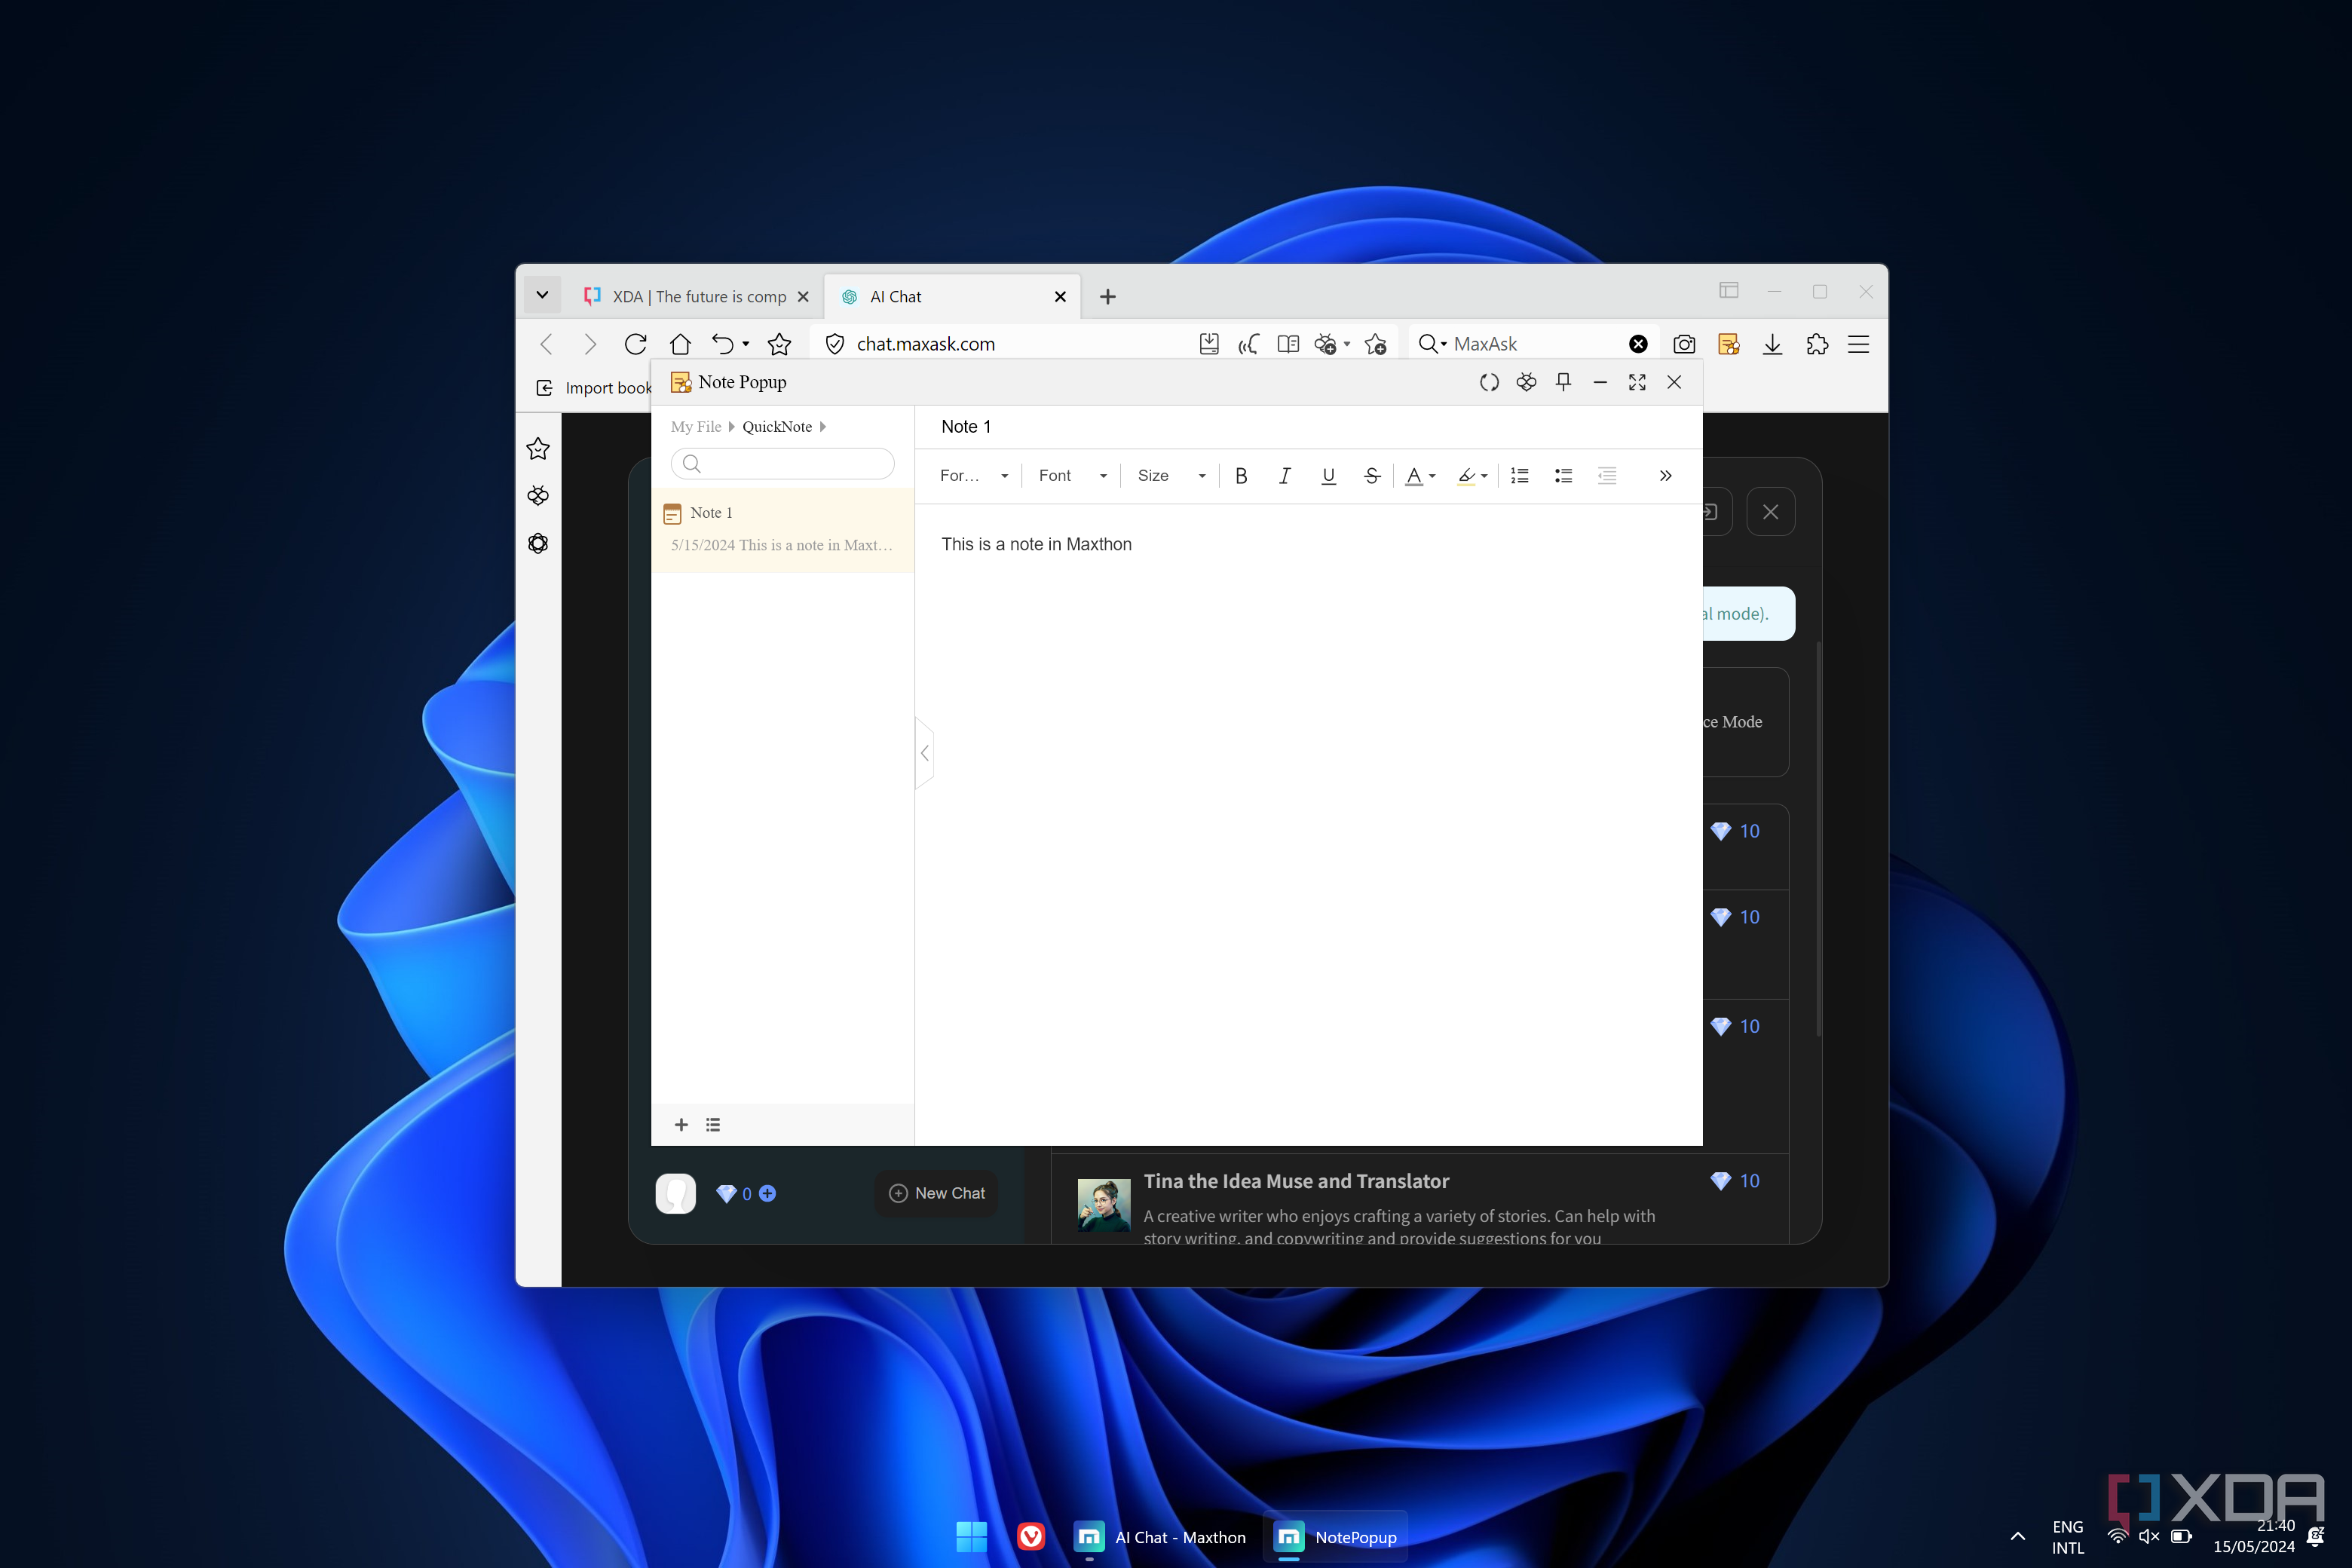Click the back navigation arrow in Maxthon
Viewport: 2352px width, 1568px height.
[x=546, y=344]
